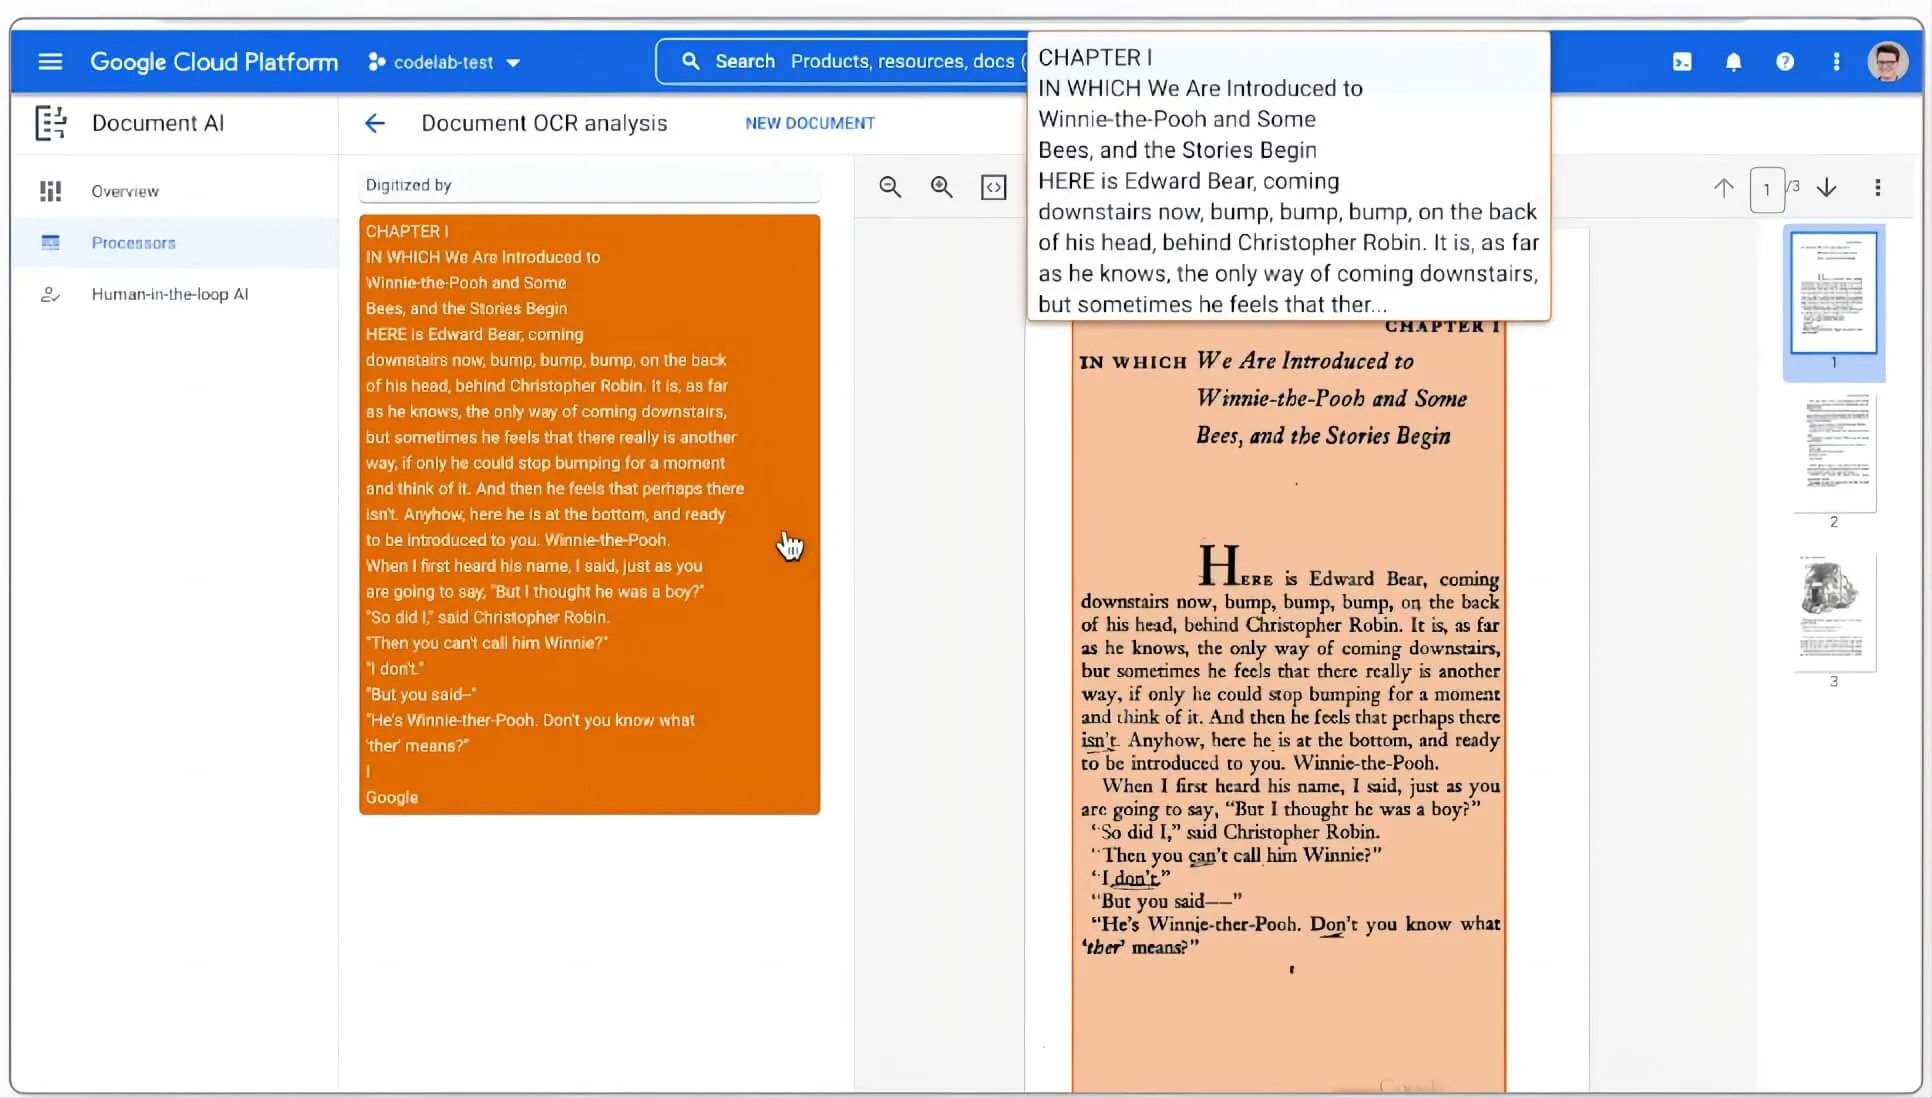Click the Document AI sidebar title
The height and width of the screenshot is (1098, 1932).
click(x=158, y=123)
